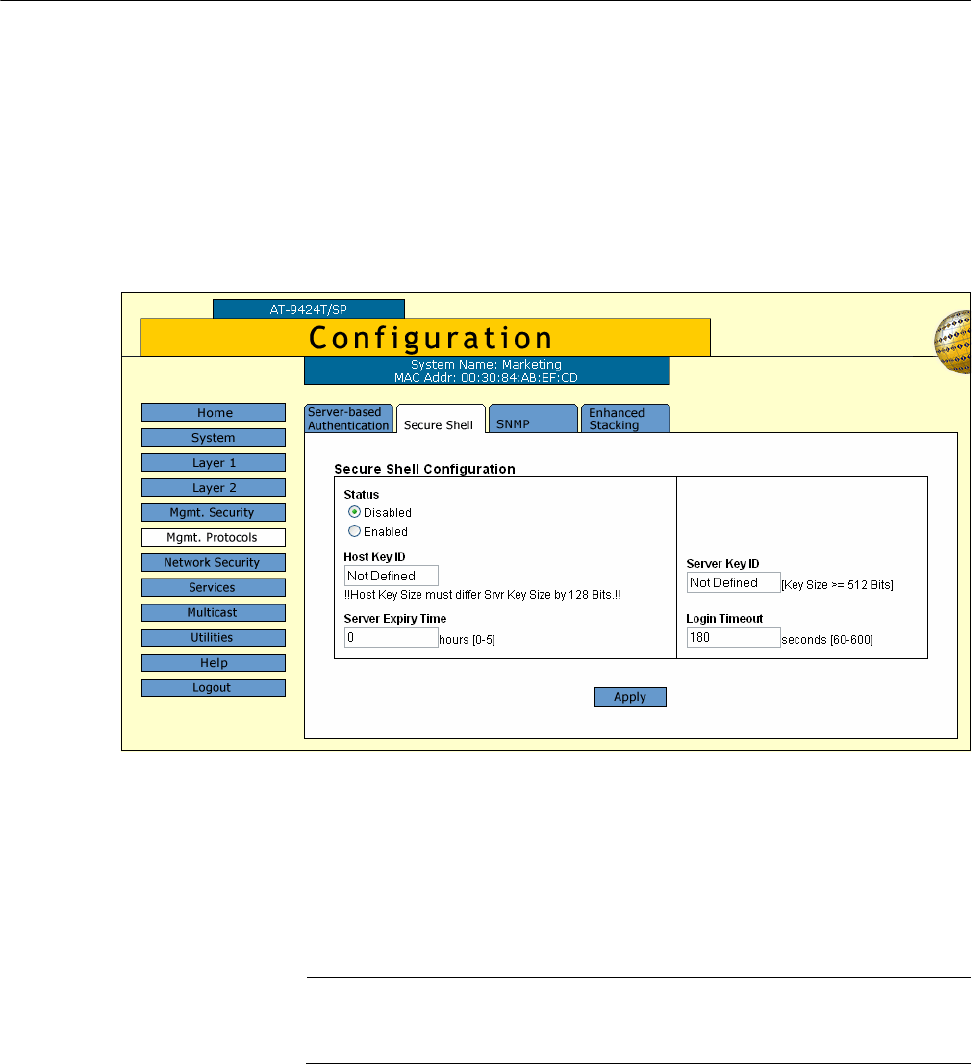Viewport: 972px width, 1064px height.
Task: Go to Utilities page
Action: [213, 638]
